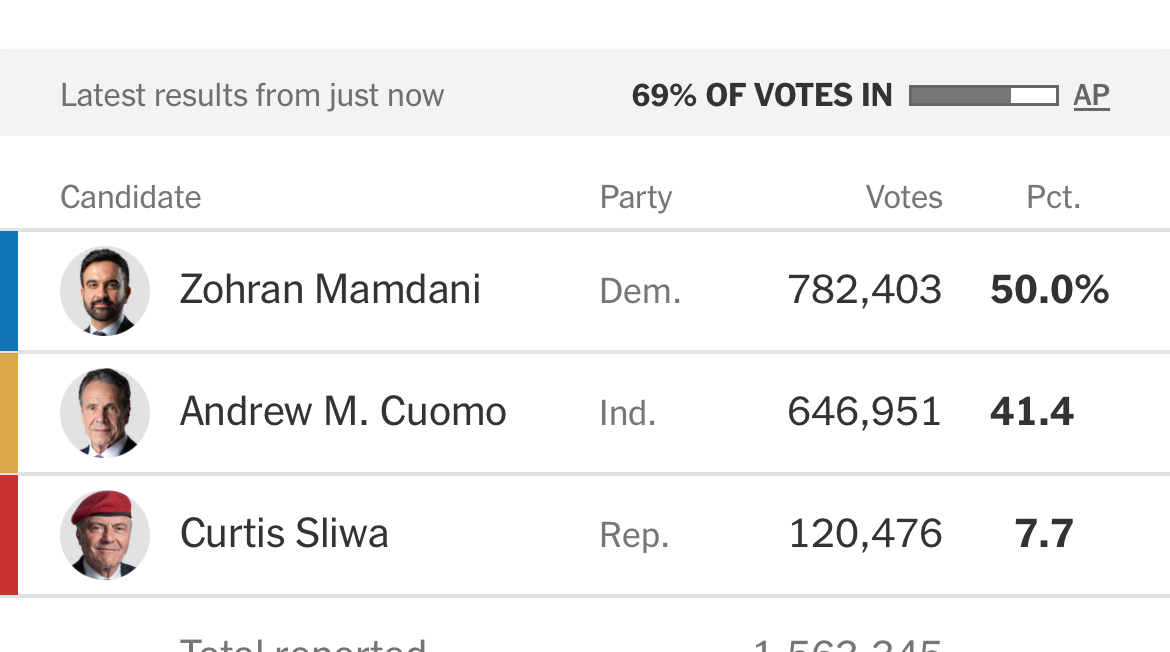Click Andrew M. Cuomo's candidate photo

105,412
